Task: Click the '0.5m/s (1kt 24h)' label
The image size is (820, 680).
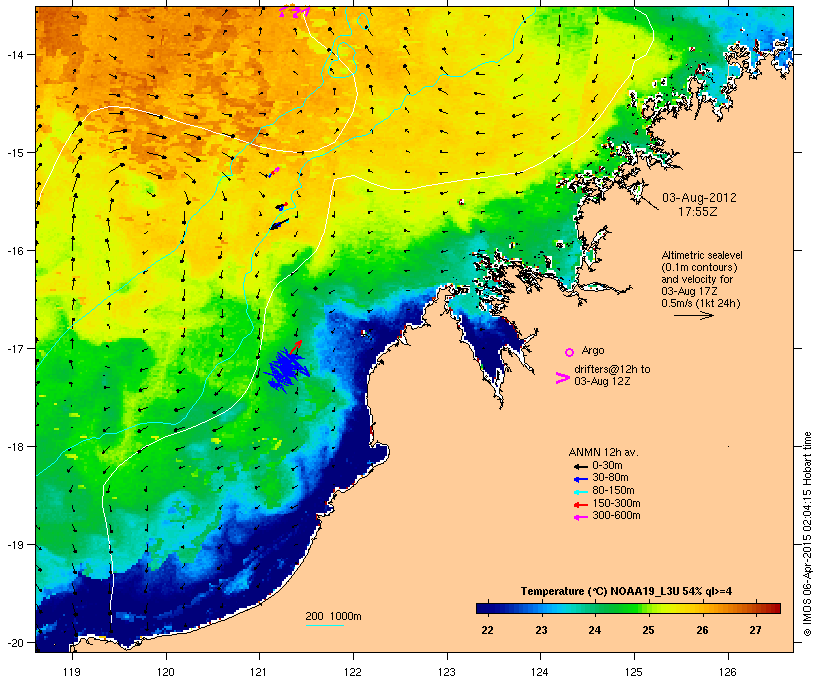Action: coord(701,303)
